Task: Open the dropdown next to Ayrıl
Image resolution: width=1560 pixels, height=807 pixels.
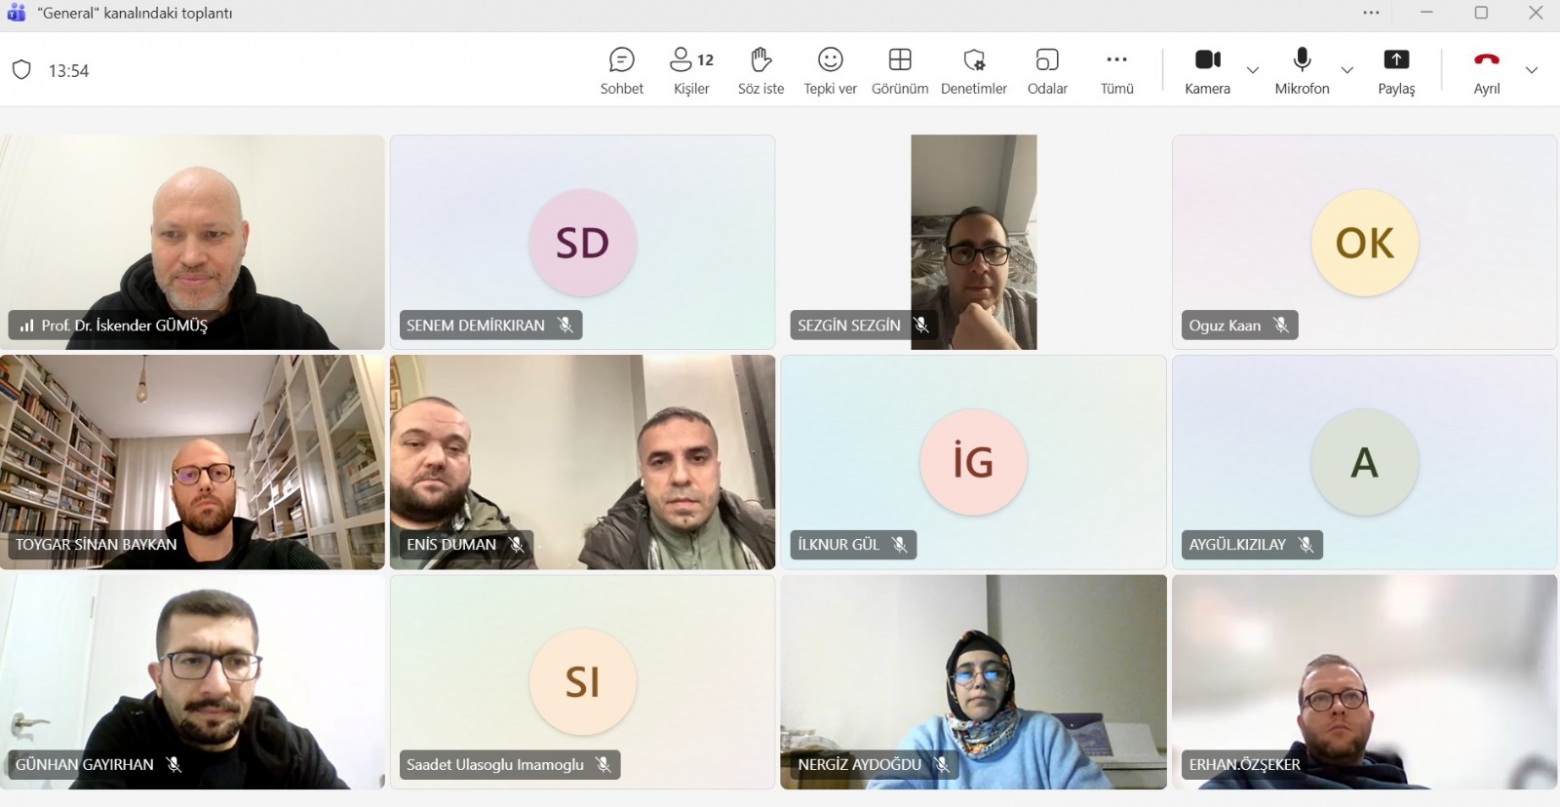Action: (1531, 70)
